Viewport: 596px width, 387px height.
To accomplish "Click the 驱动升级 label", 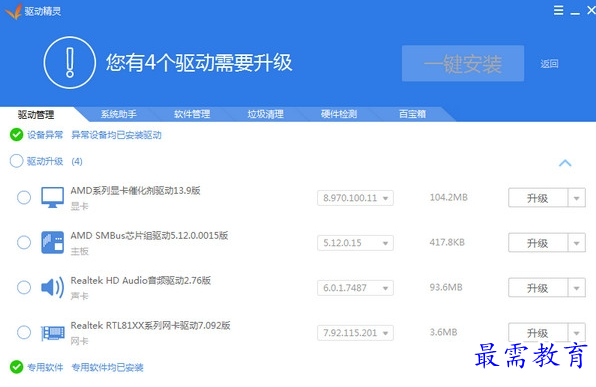I will [45, 161].
